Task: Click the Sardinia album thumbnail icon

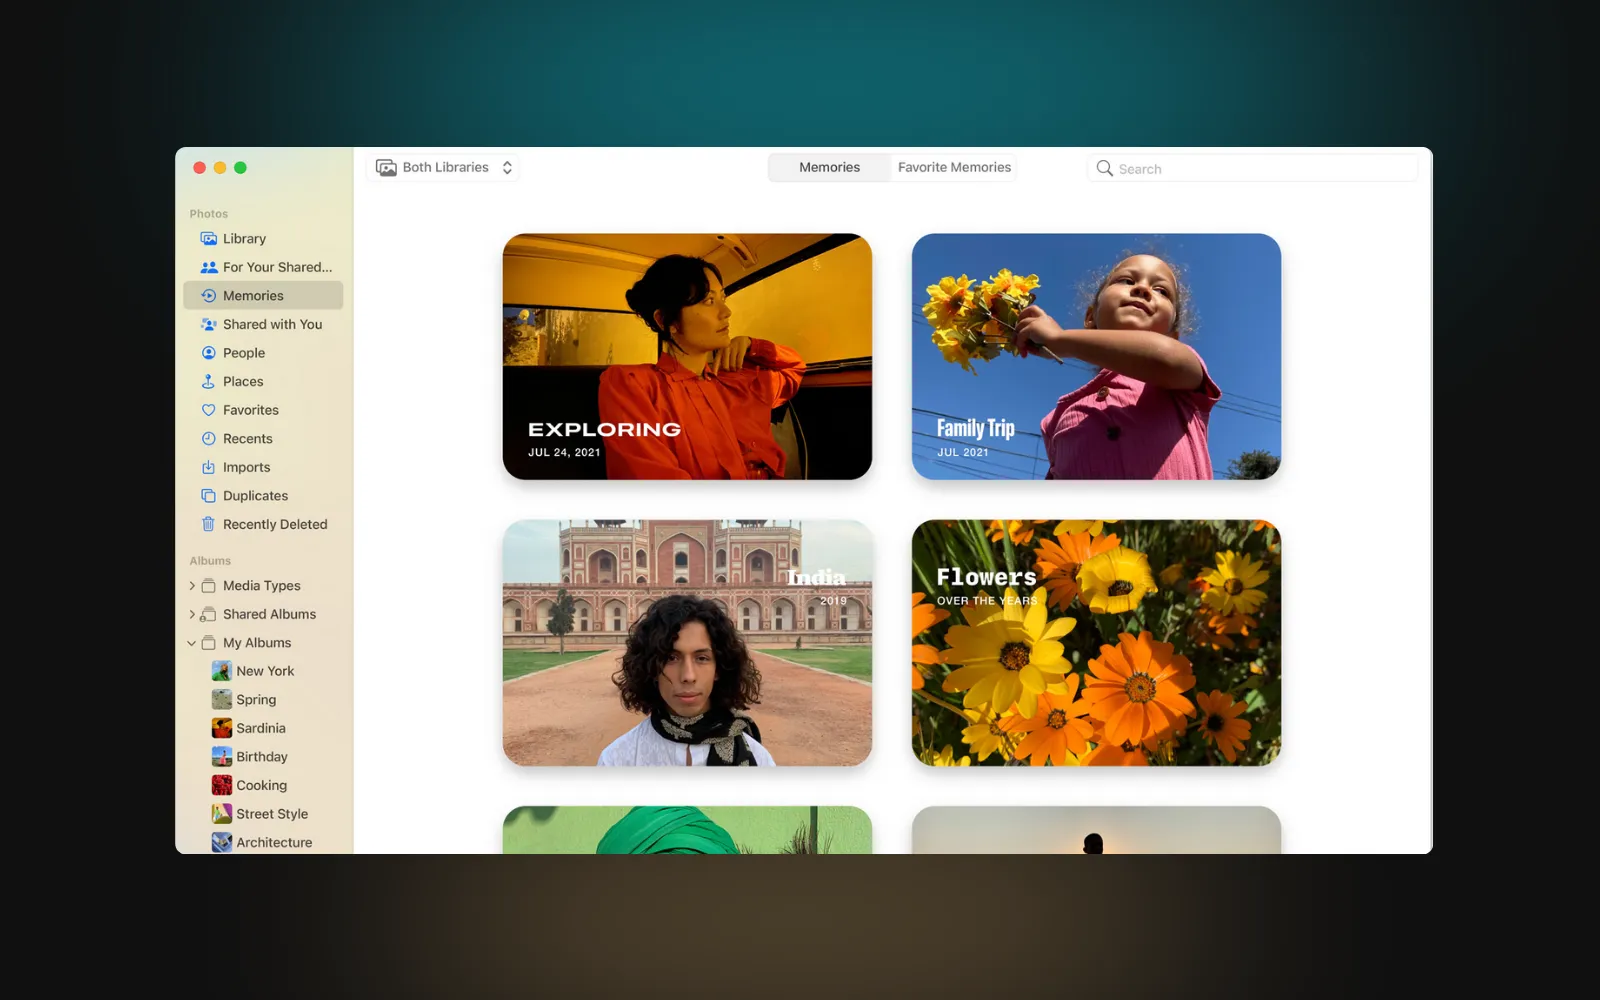Action: pyautogui.click(x=222, y=728)
